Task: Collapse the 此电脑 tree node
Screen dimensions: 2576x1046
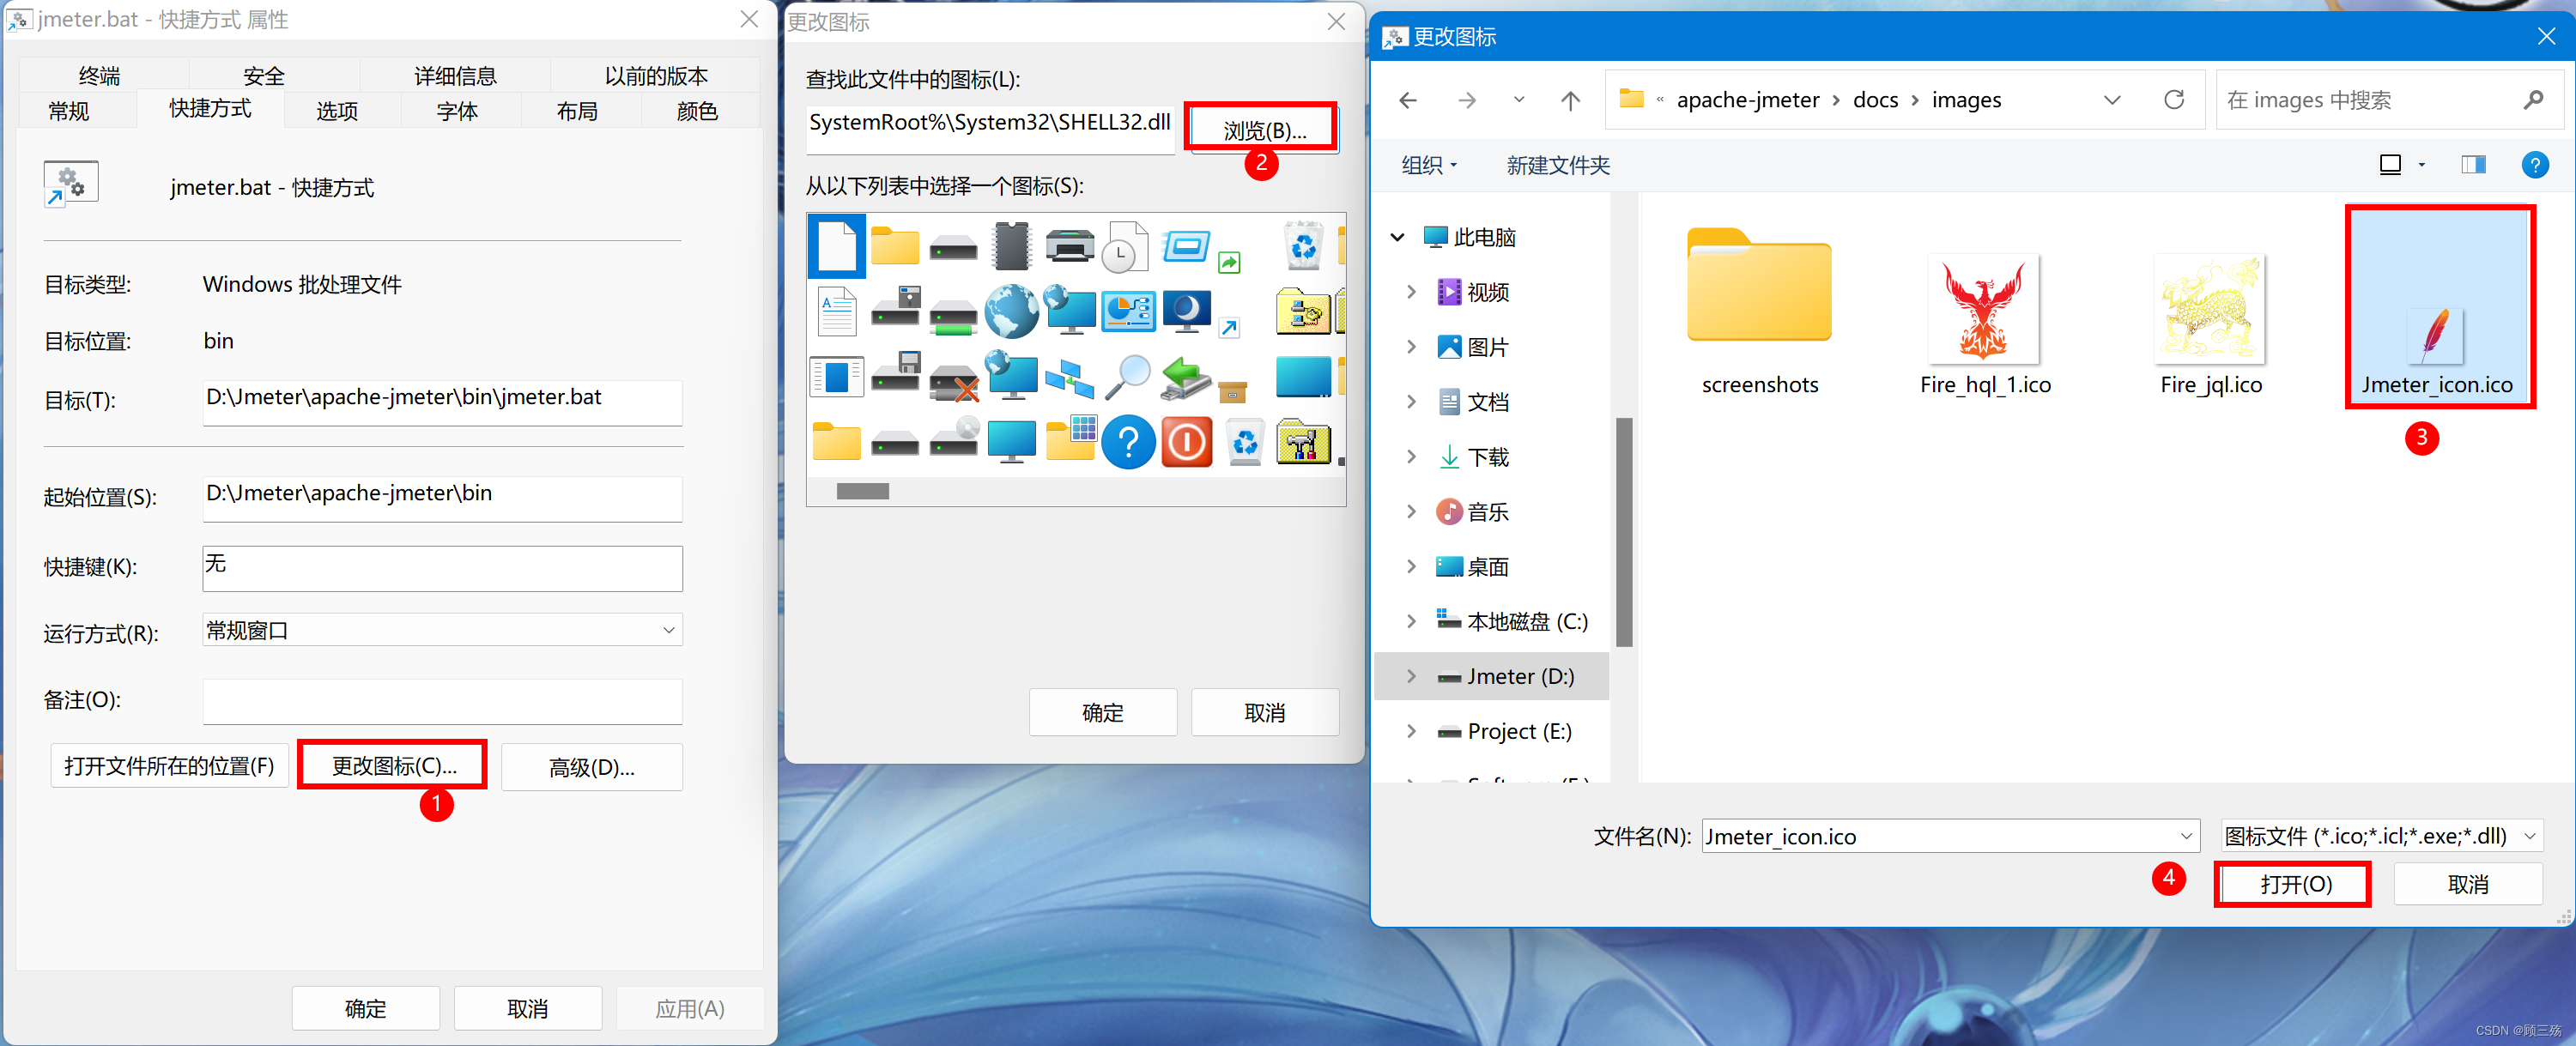Action: click(x=1398, y=238)
